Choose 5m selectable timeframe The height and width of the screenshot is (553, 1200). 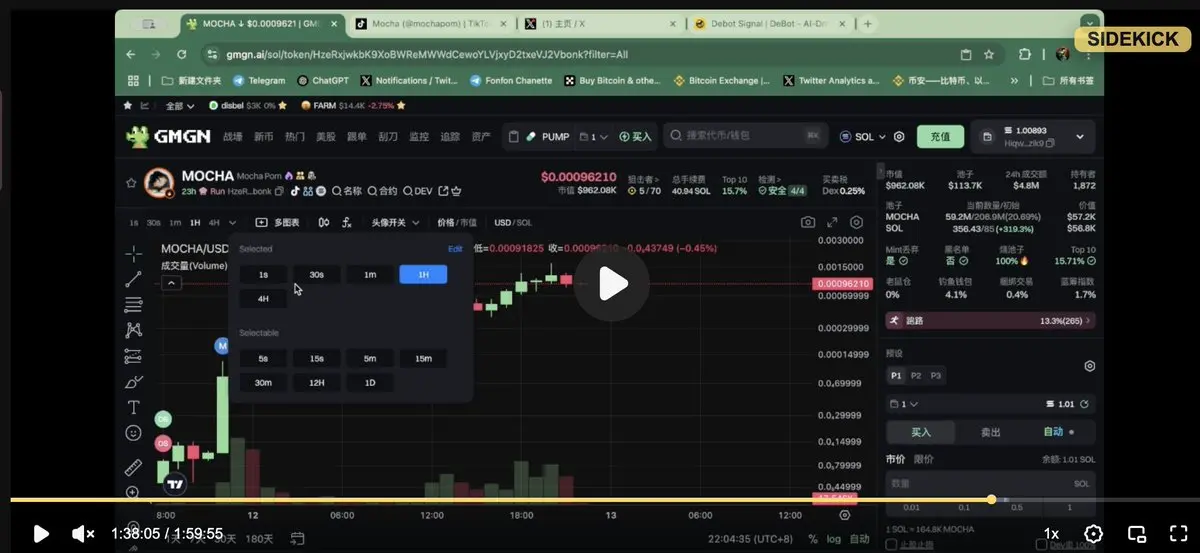tap(370, 358)
